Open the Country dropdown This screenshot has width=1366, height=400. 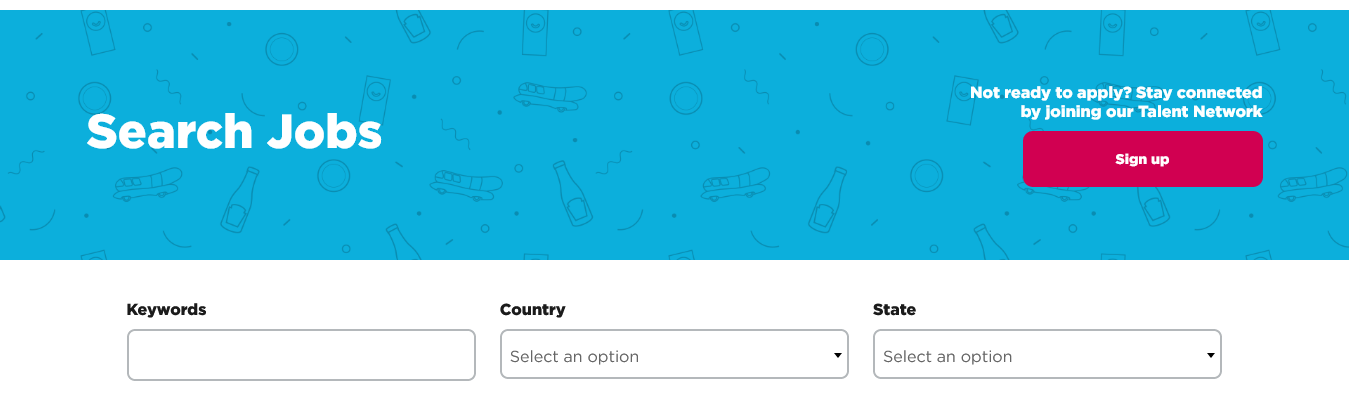click(x=673, y=355)
